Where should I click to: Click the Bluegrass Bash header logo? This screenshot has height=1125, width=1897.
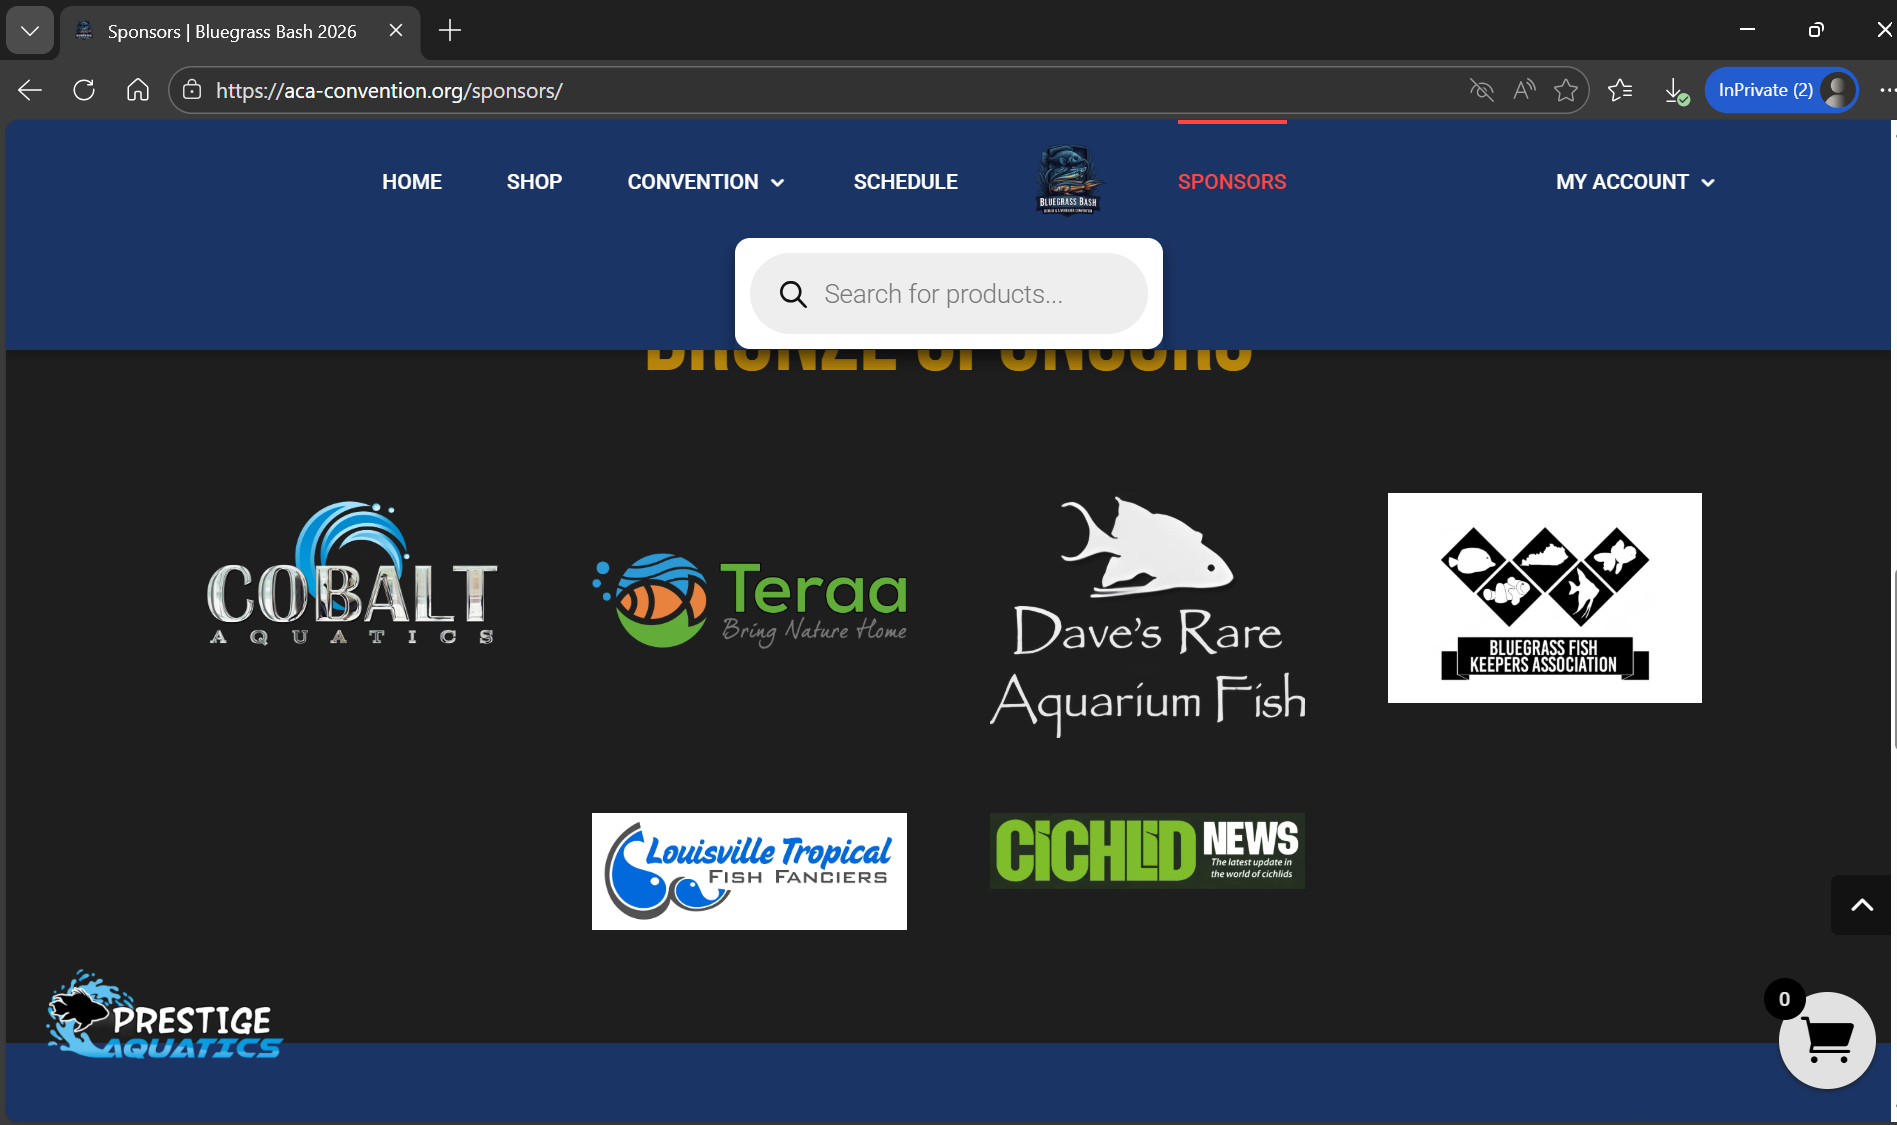coord(1068,180)
